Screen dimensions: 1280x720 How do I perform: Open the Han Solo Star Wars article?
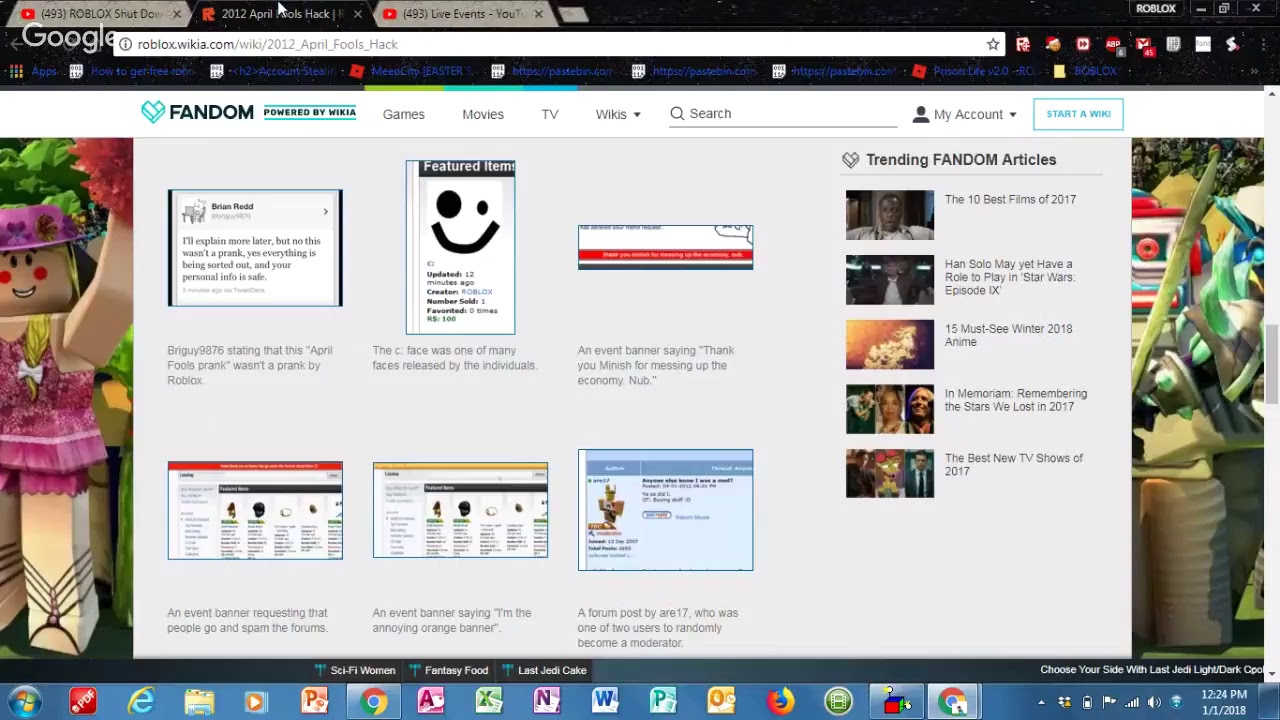[1010, 277]
